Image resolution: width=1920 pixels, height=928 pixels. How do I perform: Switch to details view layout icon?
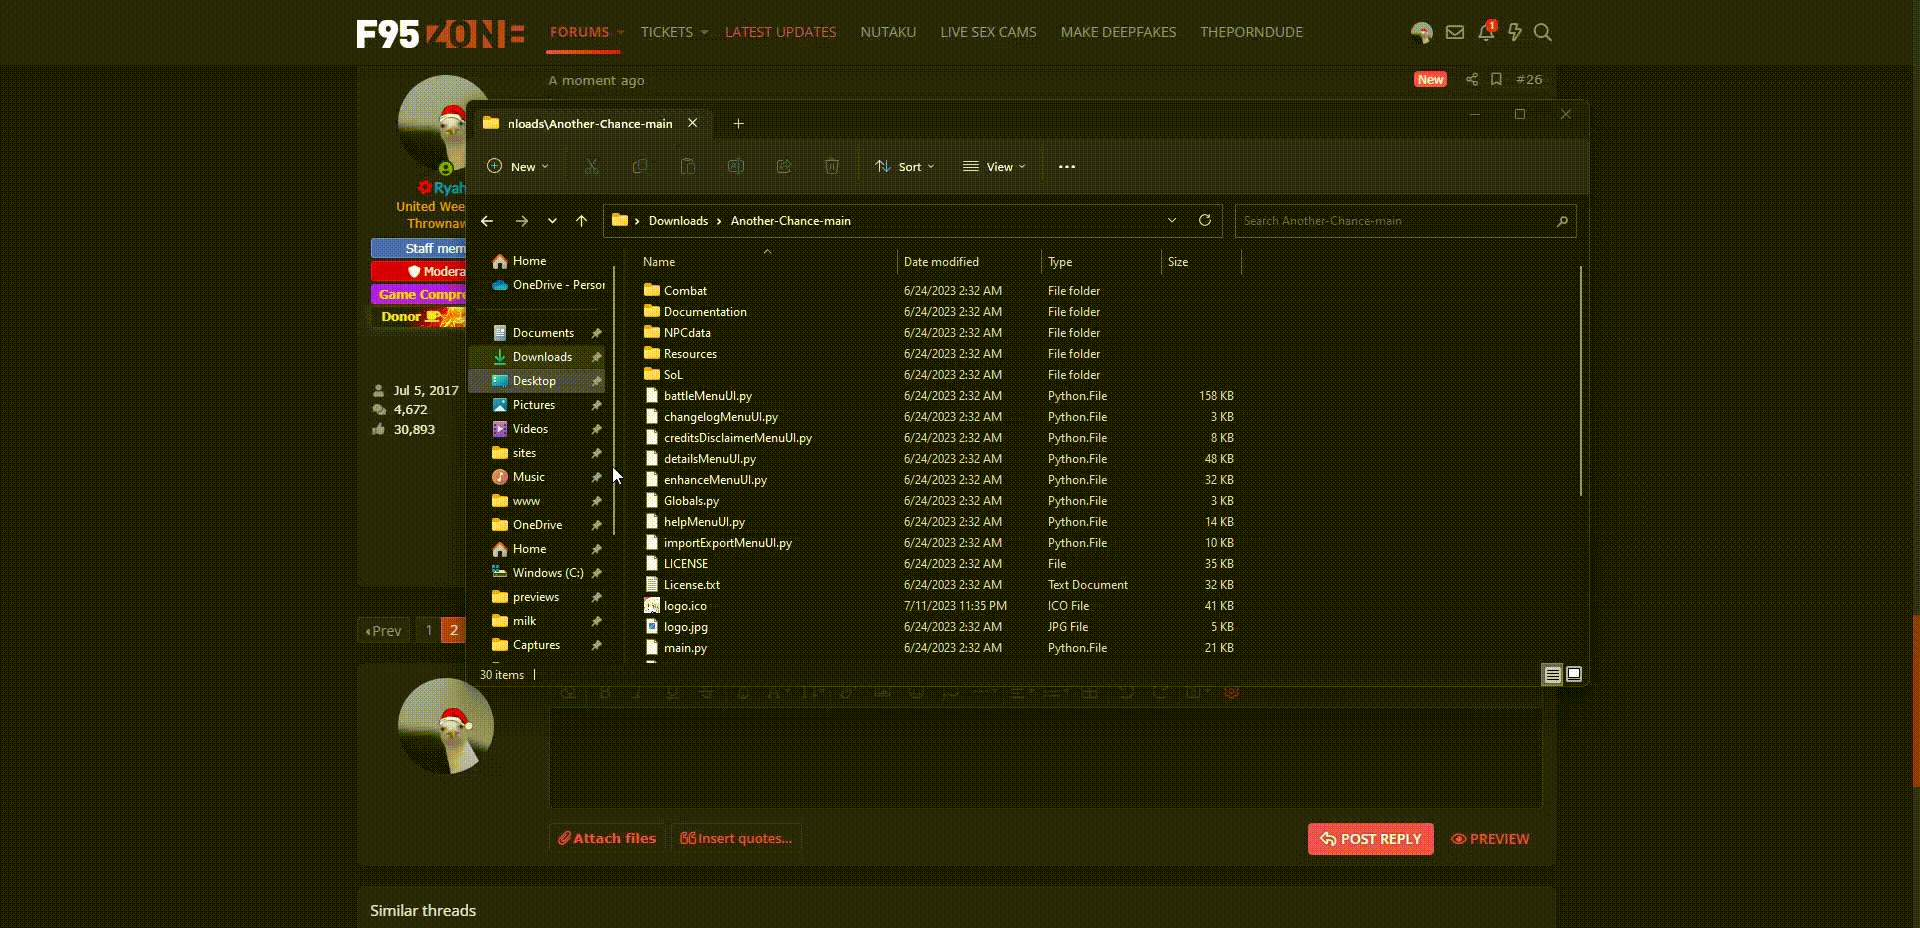1553,674
